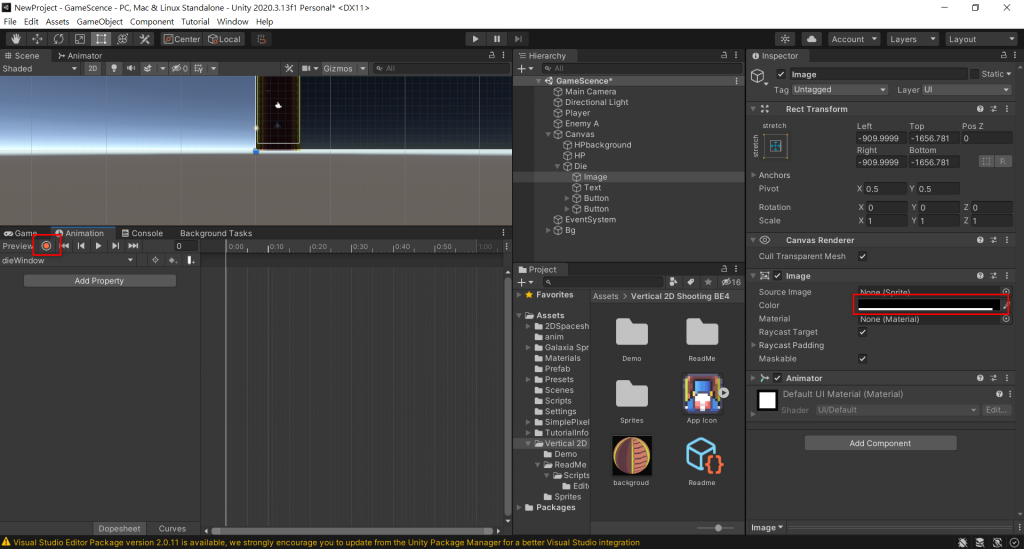Toggle the Static checkbox in Inspector
1024x549 pixels.
coord(975,74)
